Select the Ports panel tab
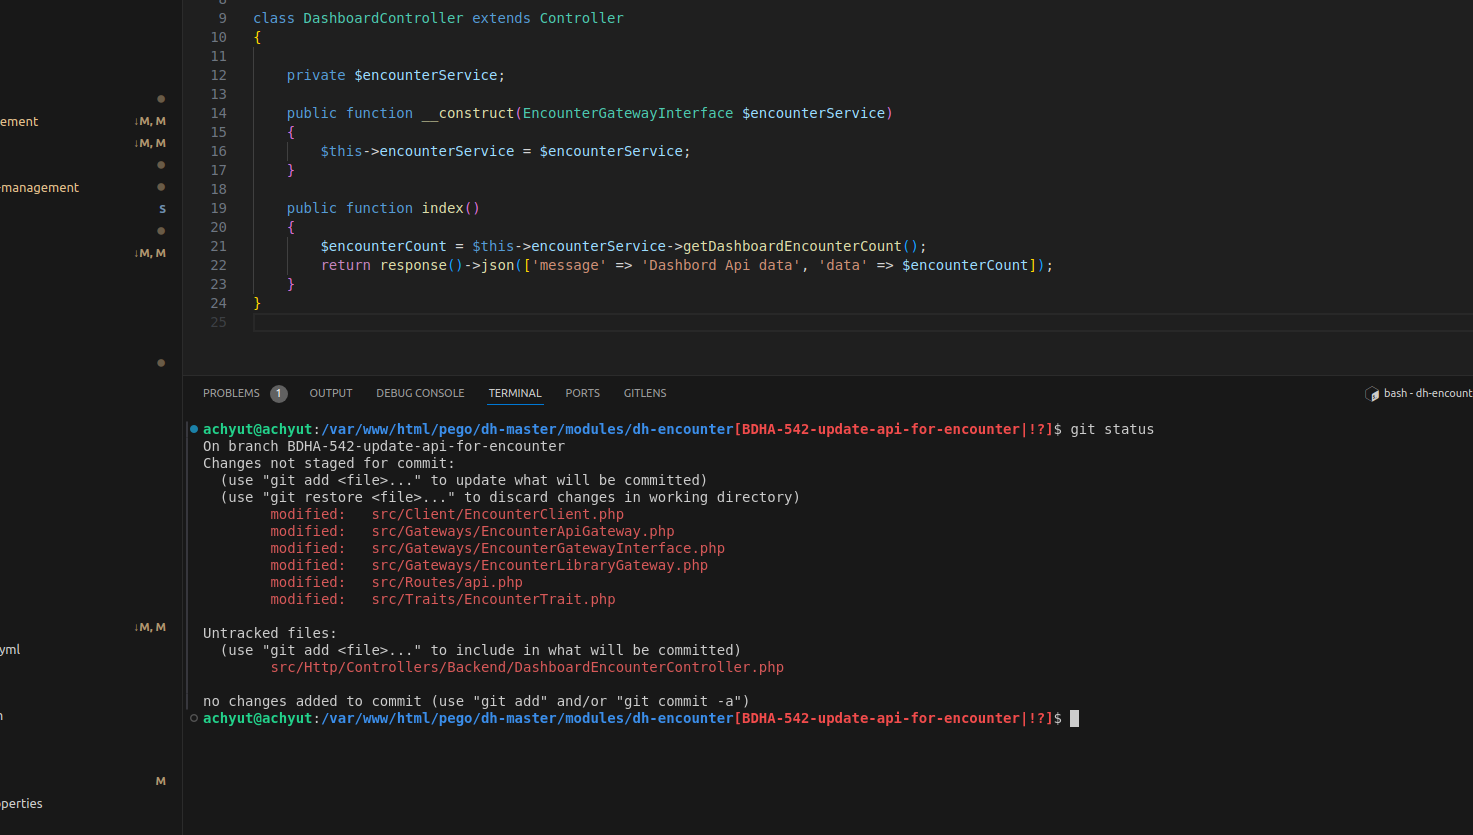 click(582, 394)
